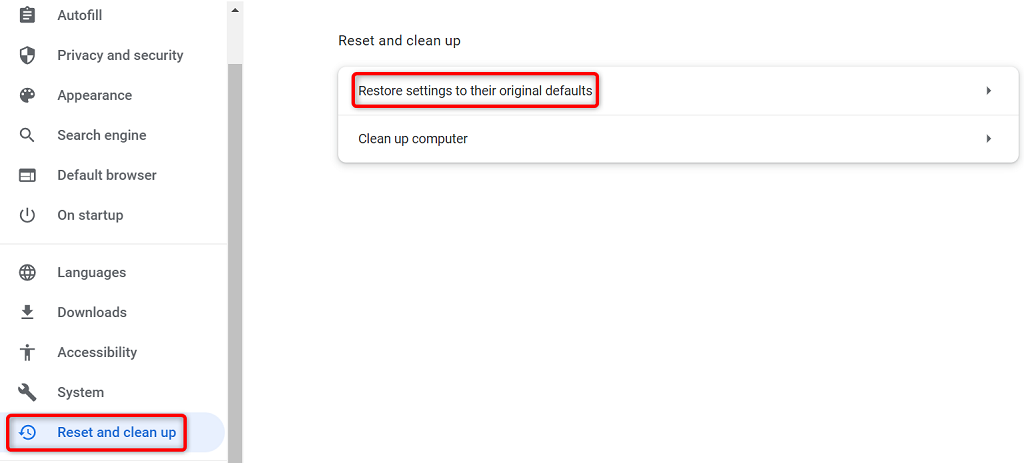
Task: Click the Reset and clean up history icon
Action: coord(27,432)
